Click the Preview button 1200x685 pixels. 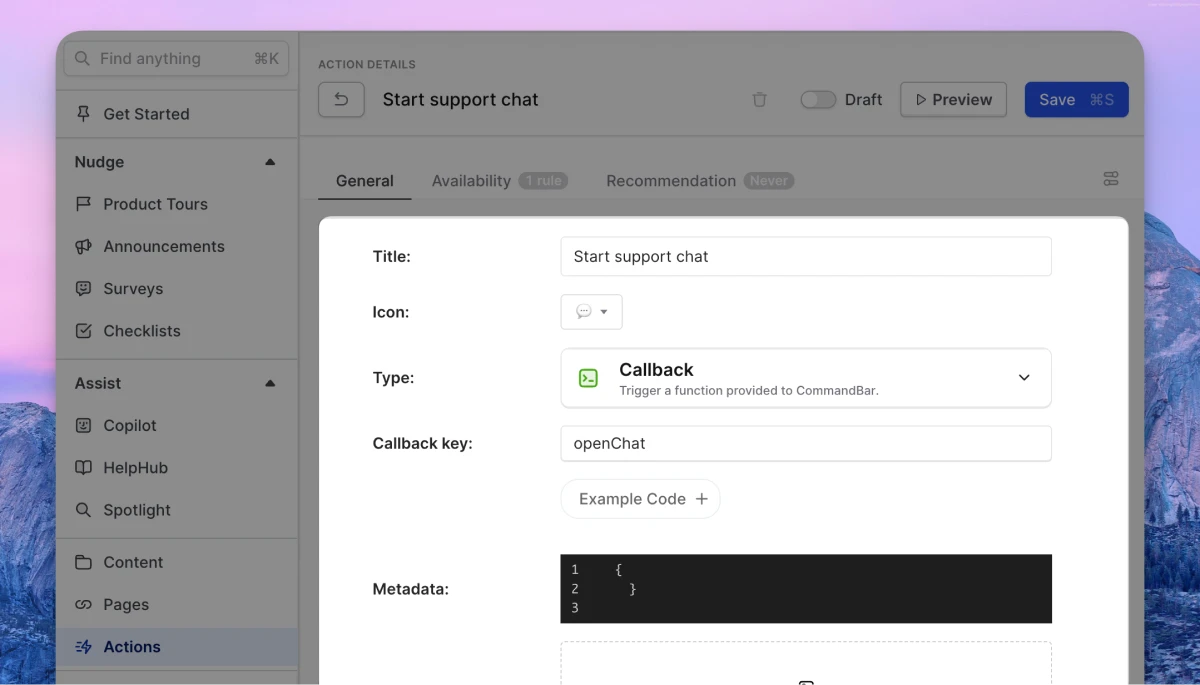click(x=954, y=100)
